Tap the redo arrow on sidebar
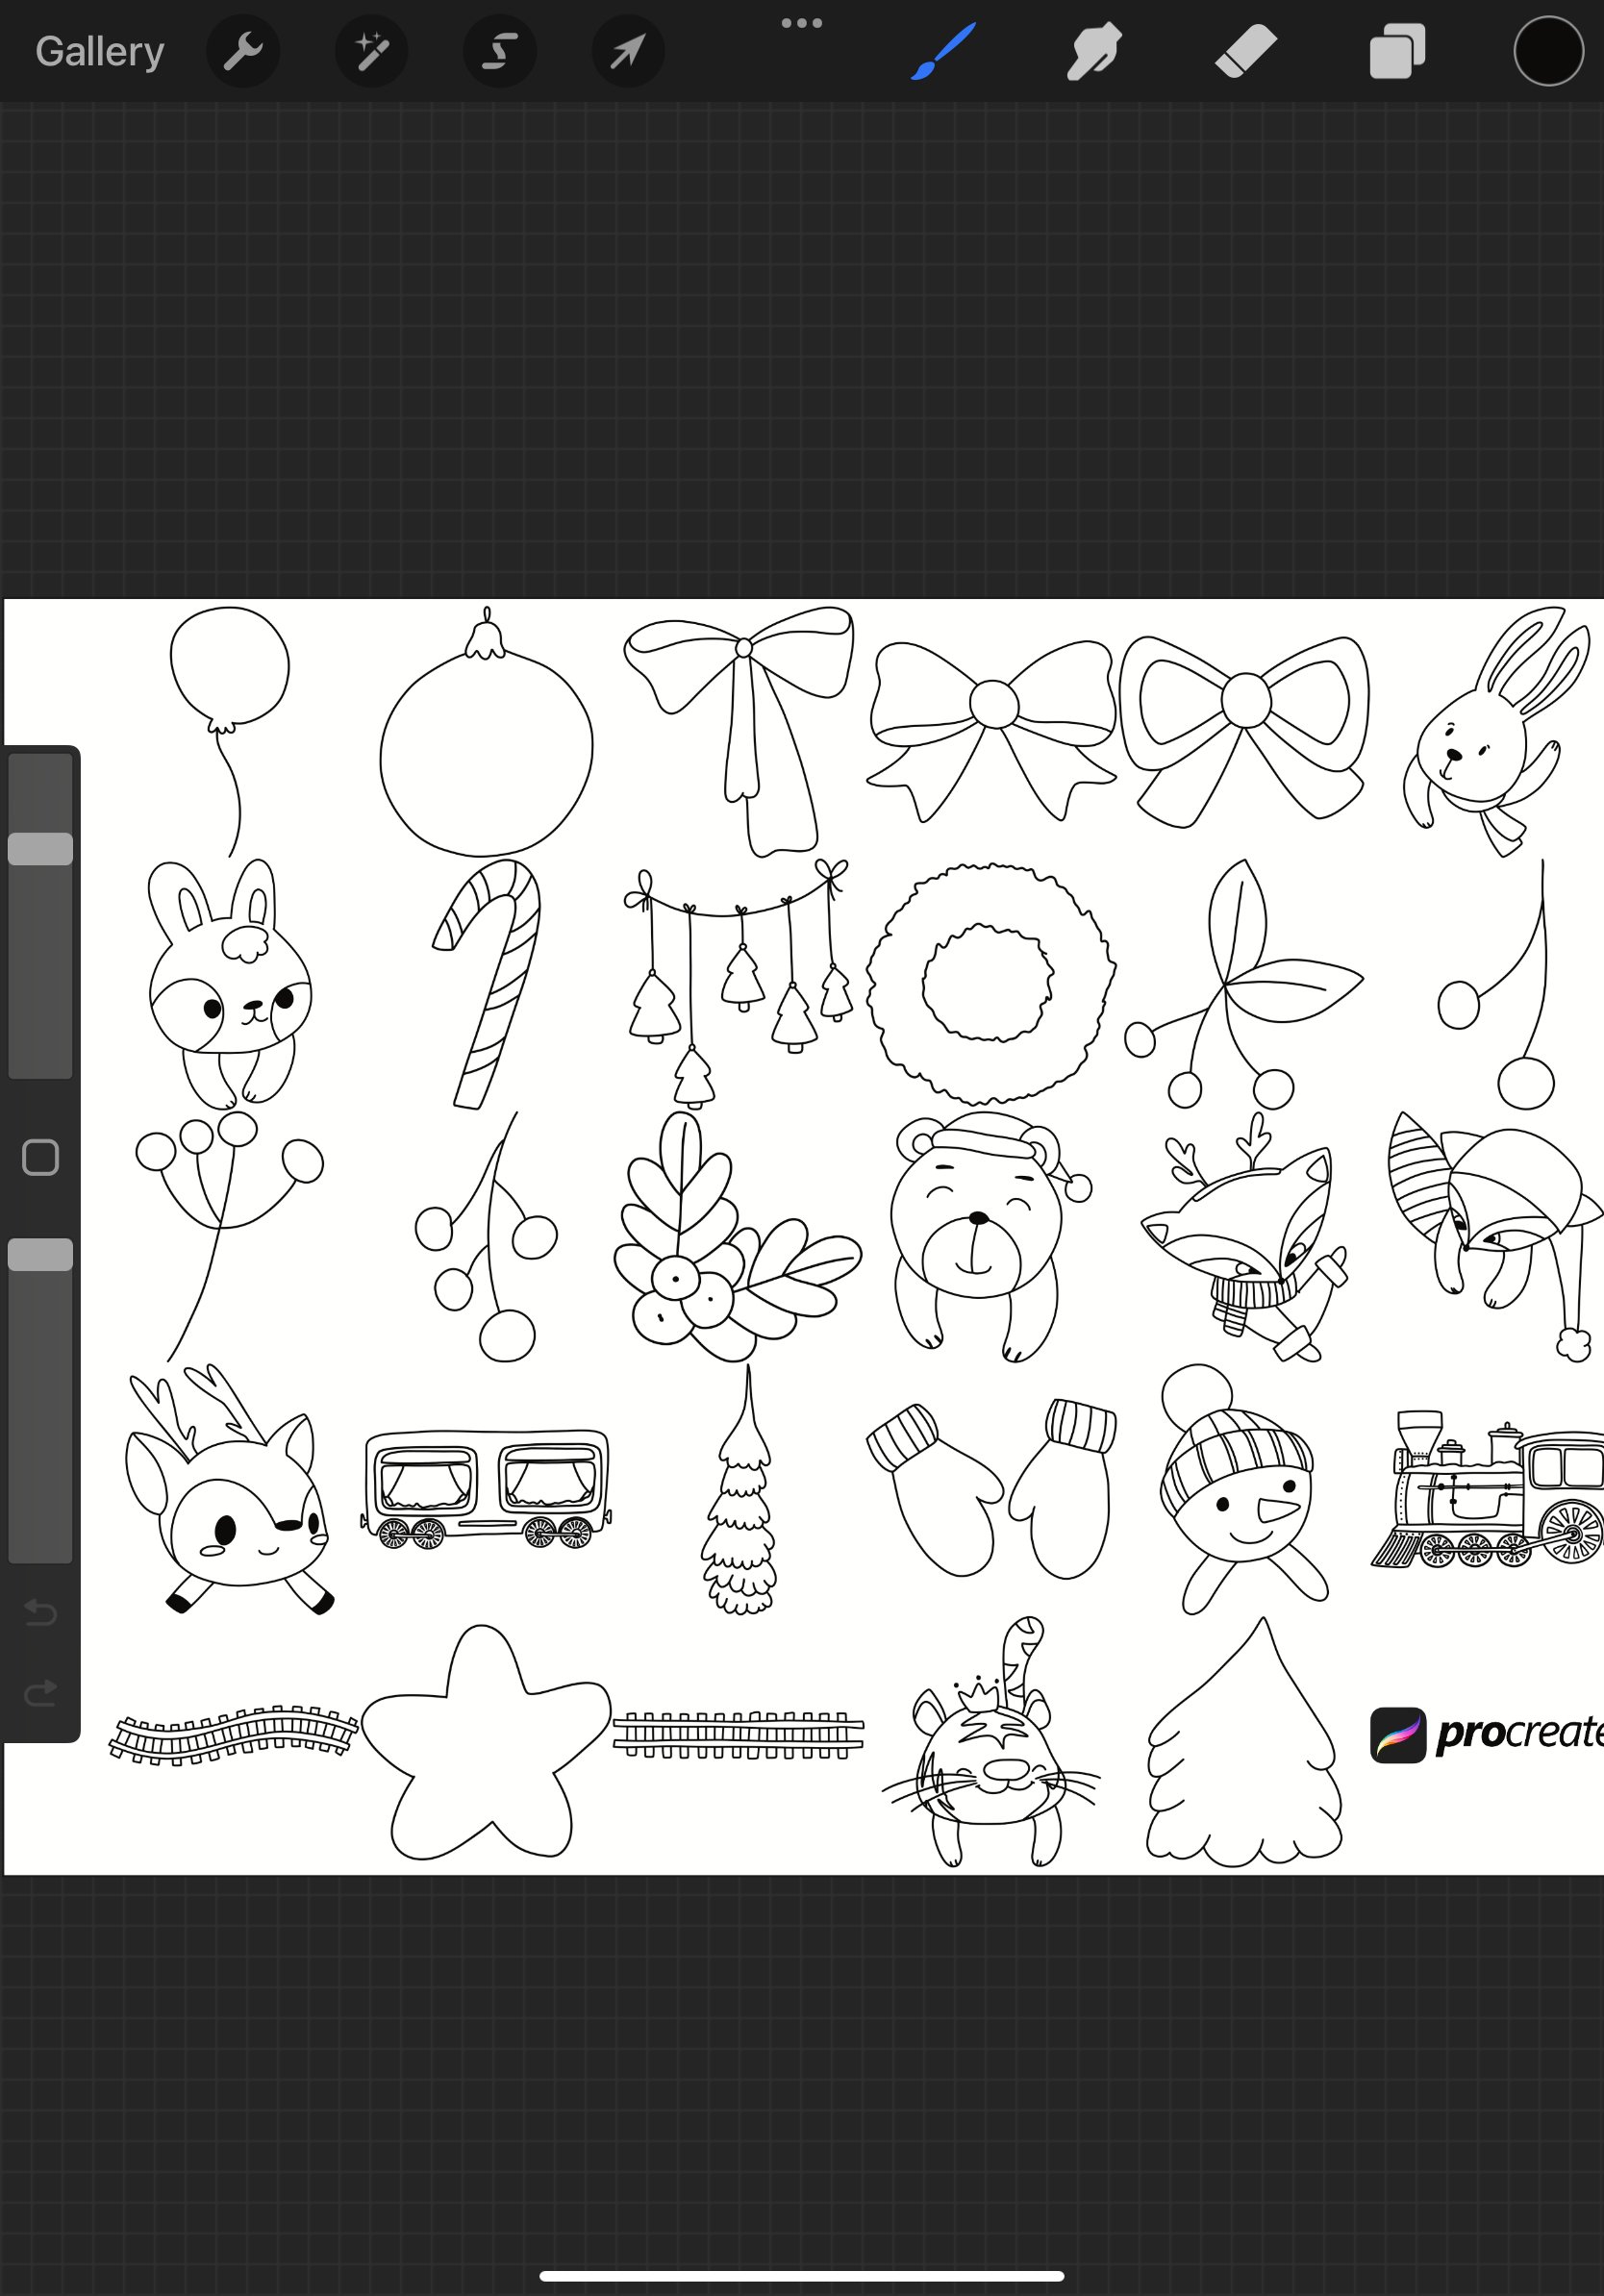1604x2296 pixels. [40, 1692]
